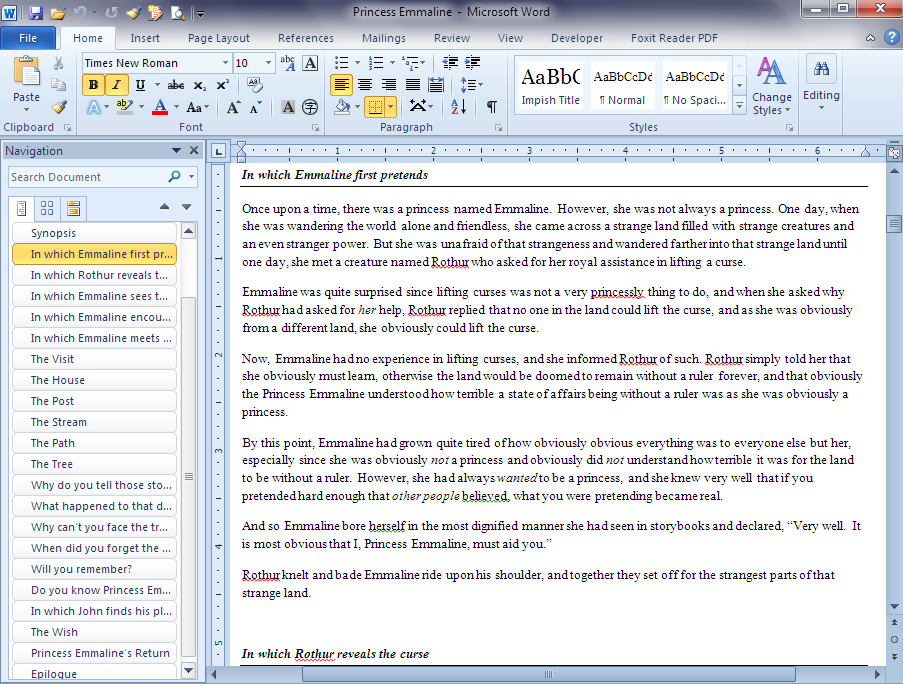Jump to Princess Emmaline's Return heading
Viewport: 903px width, 684px height.
tap(94, 653)
